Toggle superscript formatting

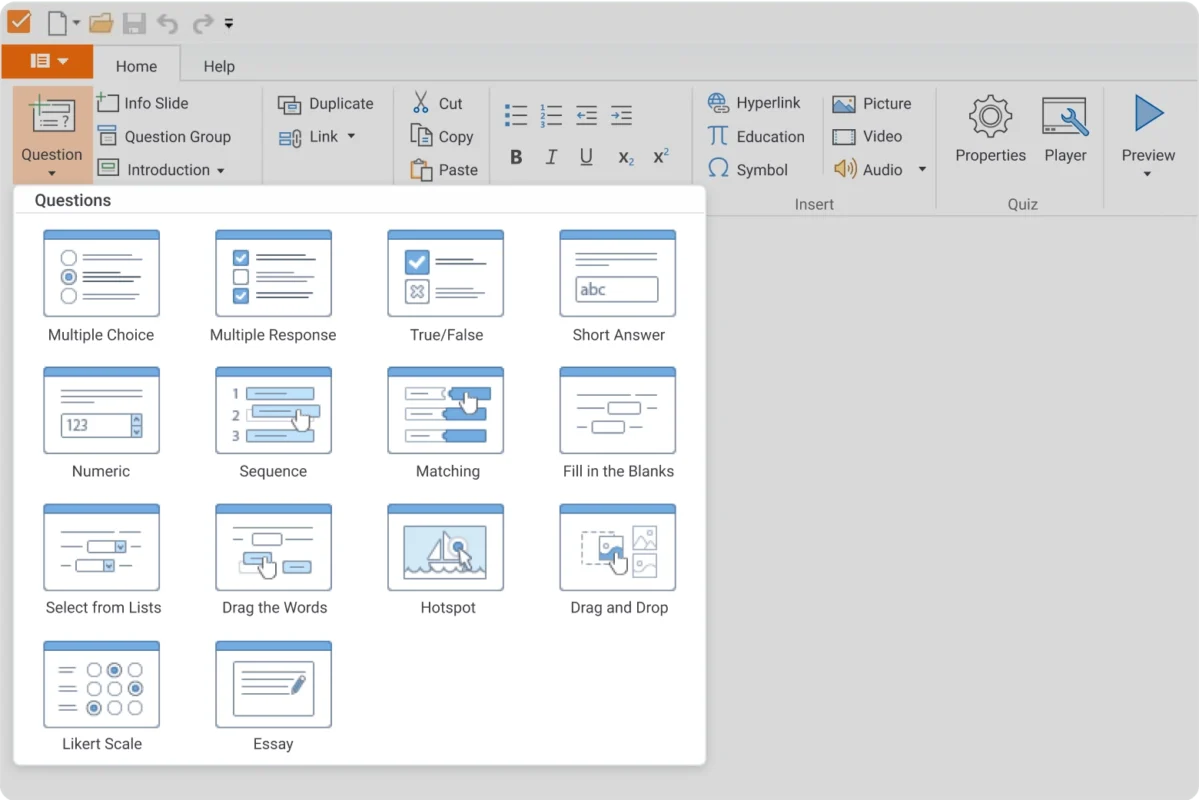[661, 156]
